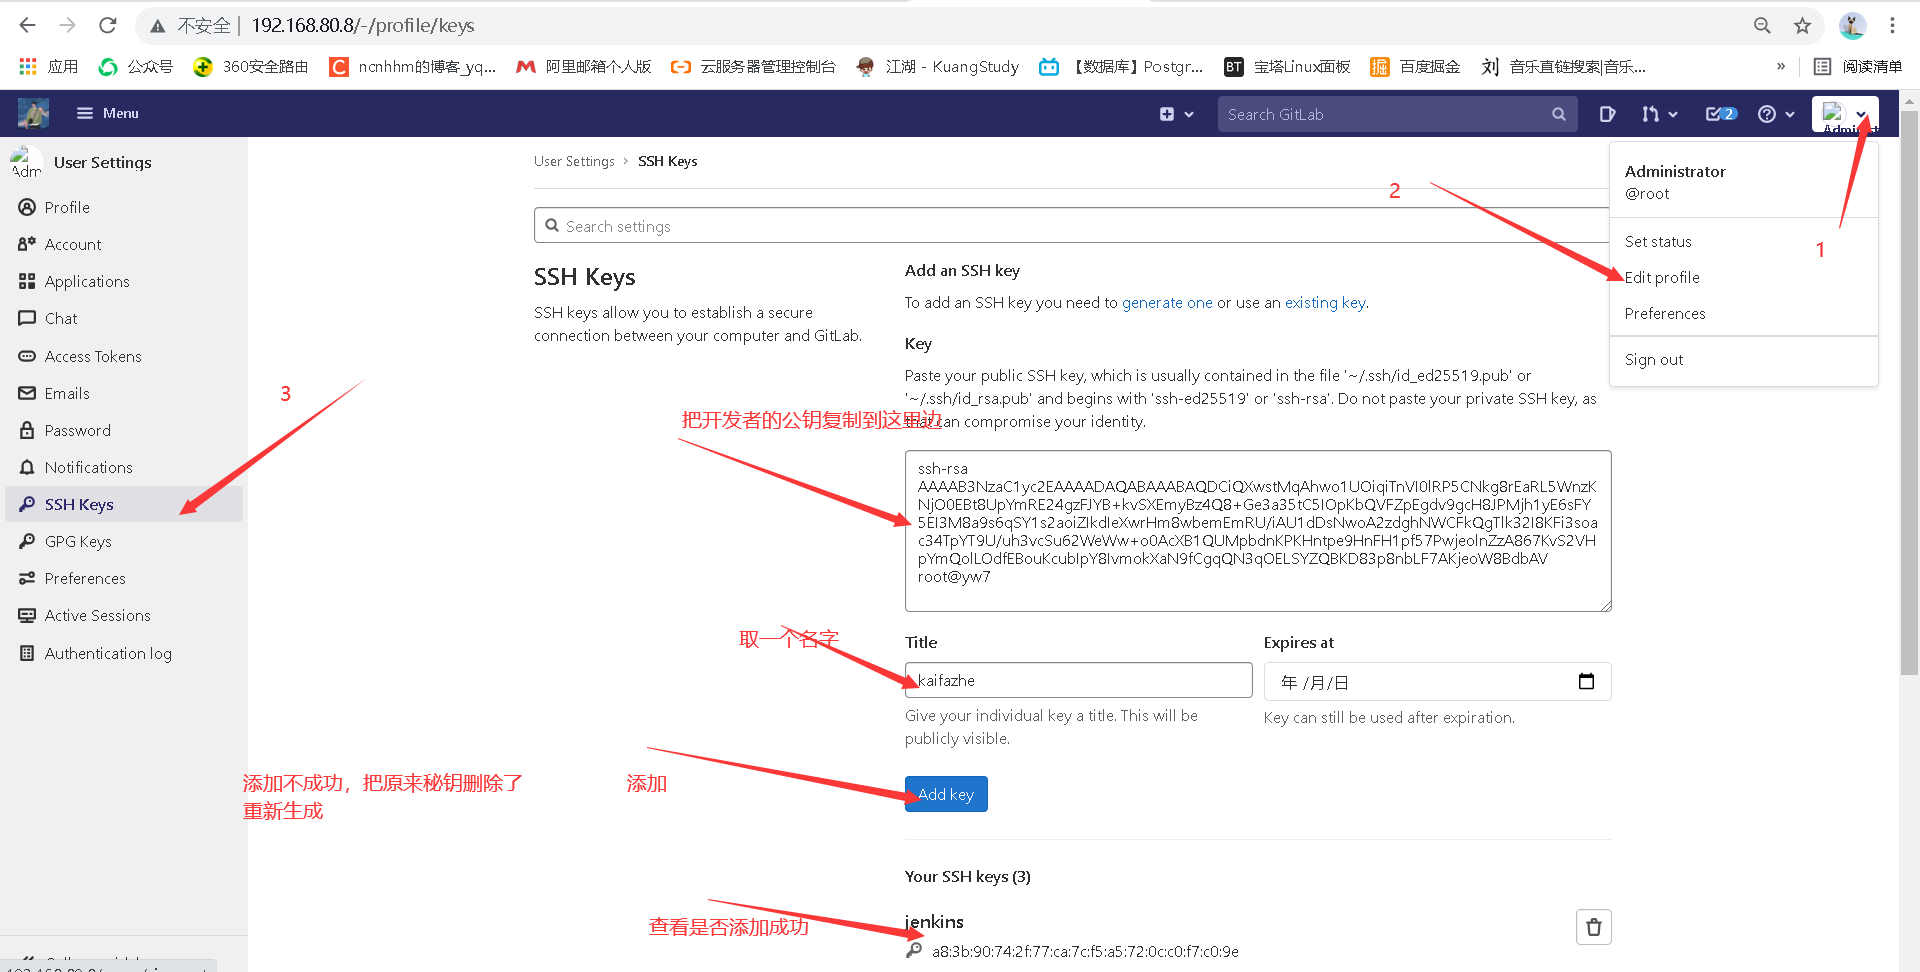Click the Administrator avatar in the top bar

[x=1830, y=113]
